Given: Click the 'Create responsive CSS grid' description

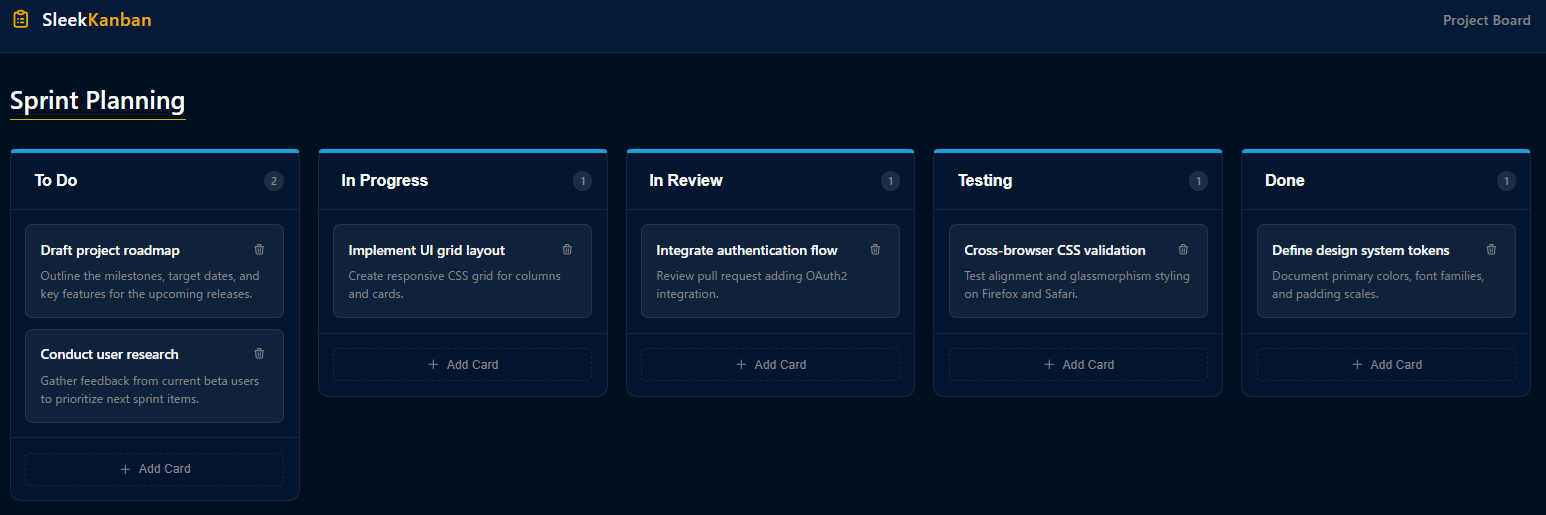Looking at the screenshot, I should tap(455, 285).
